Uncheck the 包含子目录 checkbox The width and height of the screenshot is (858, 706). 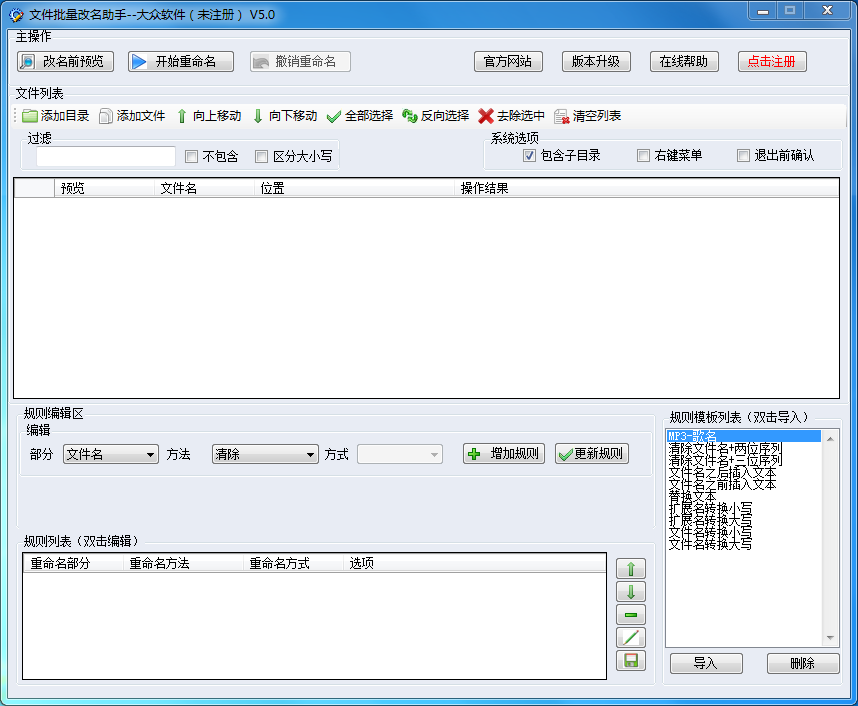click(529, 155)
